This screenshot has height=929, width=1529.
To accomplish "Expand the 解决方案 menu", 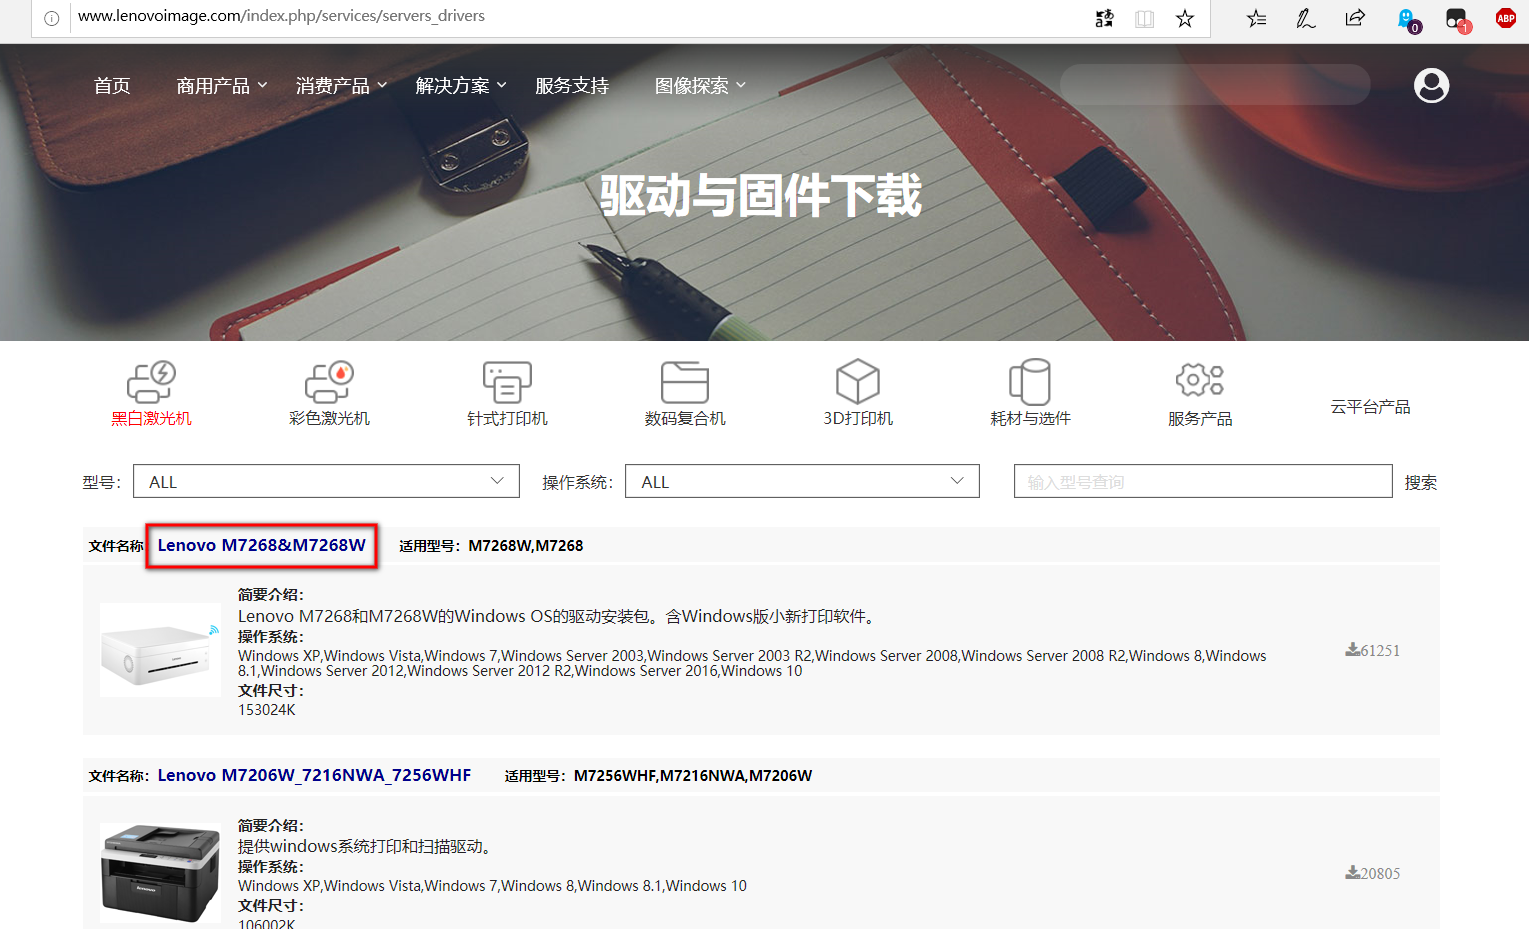I will pyautogui.click(x=461, y=86).
